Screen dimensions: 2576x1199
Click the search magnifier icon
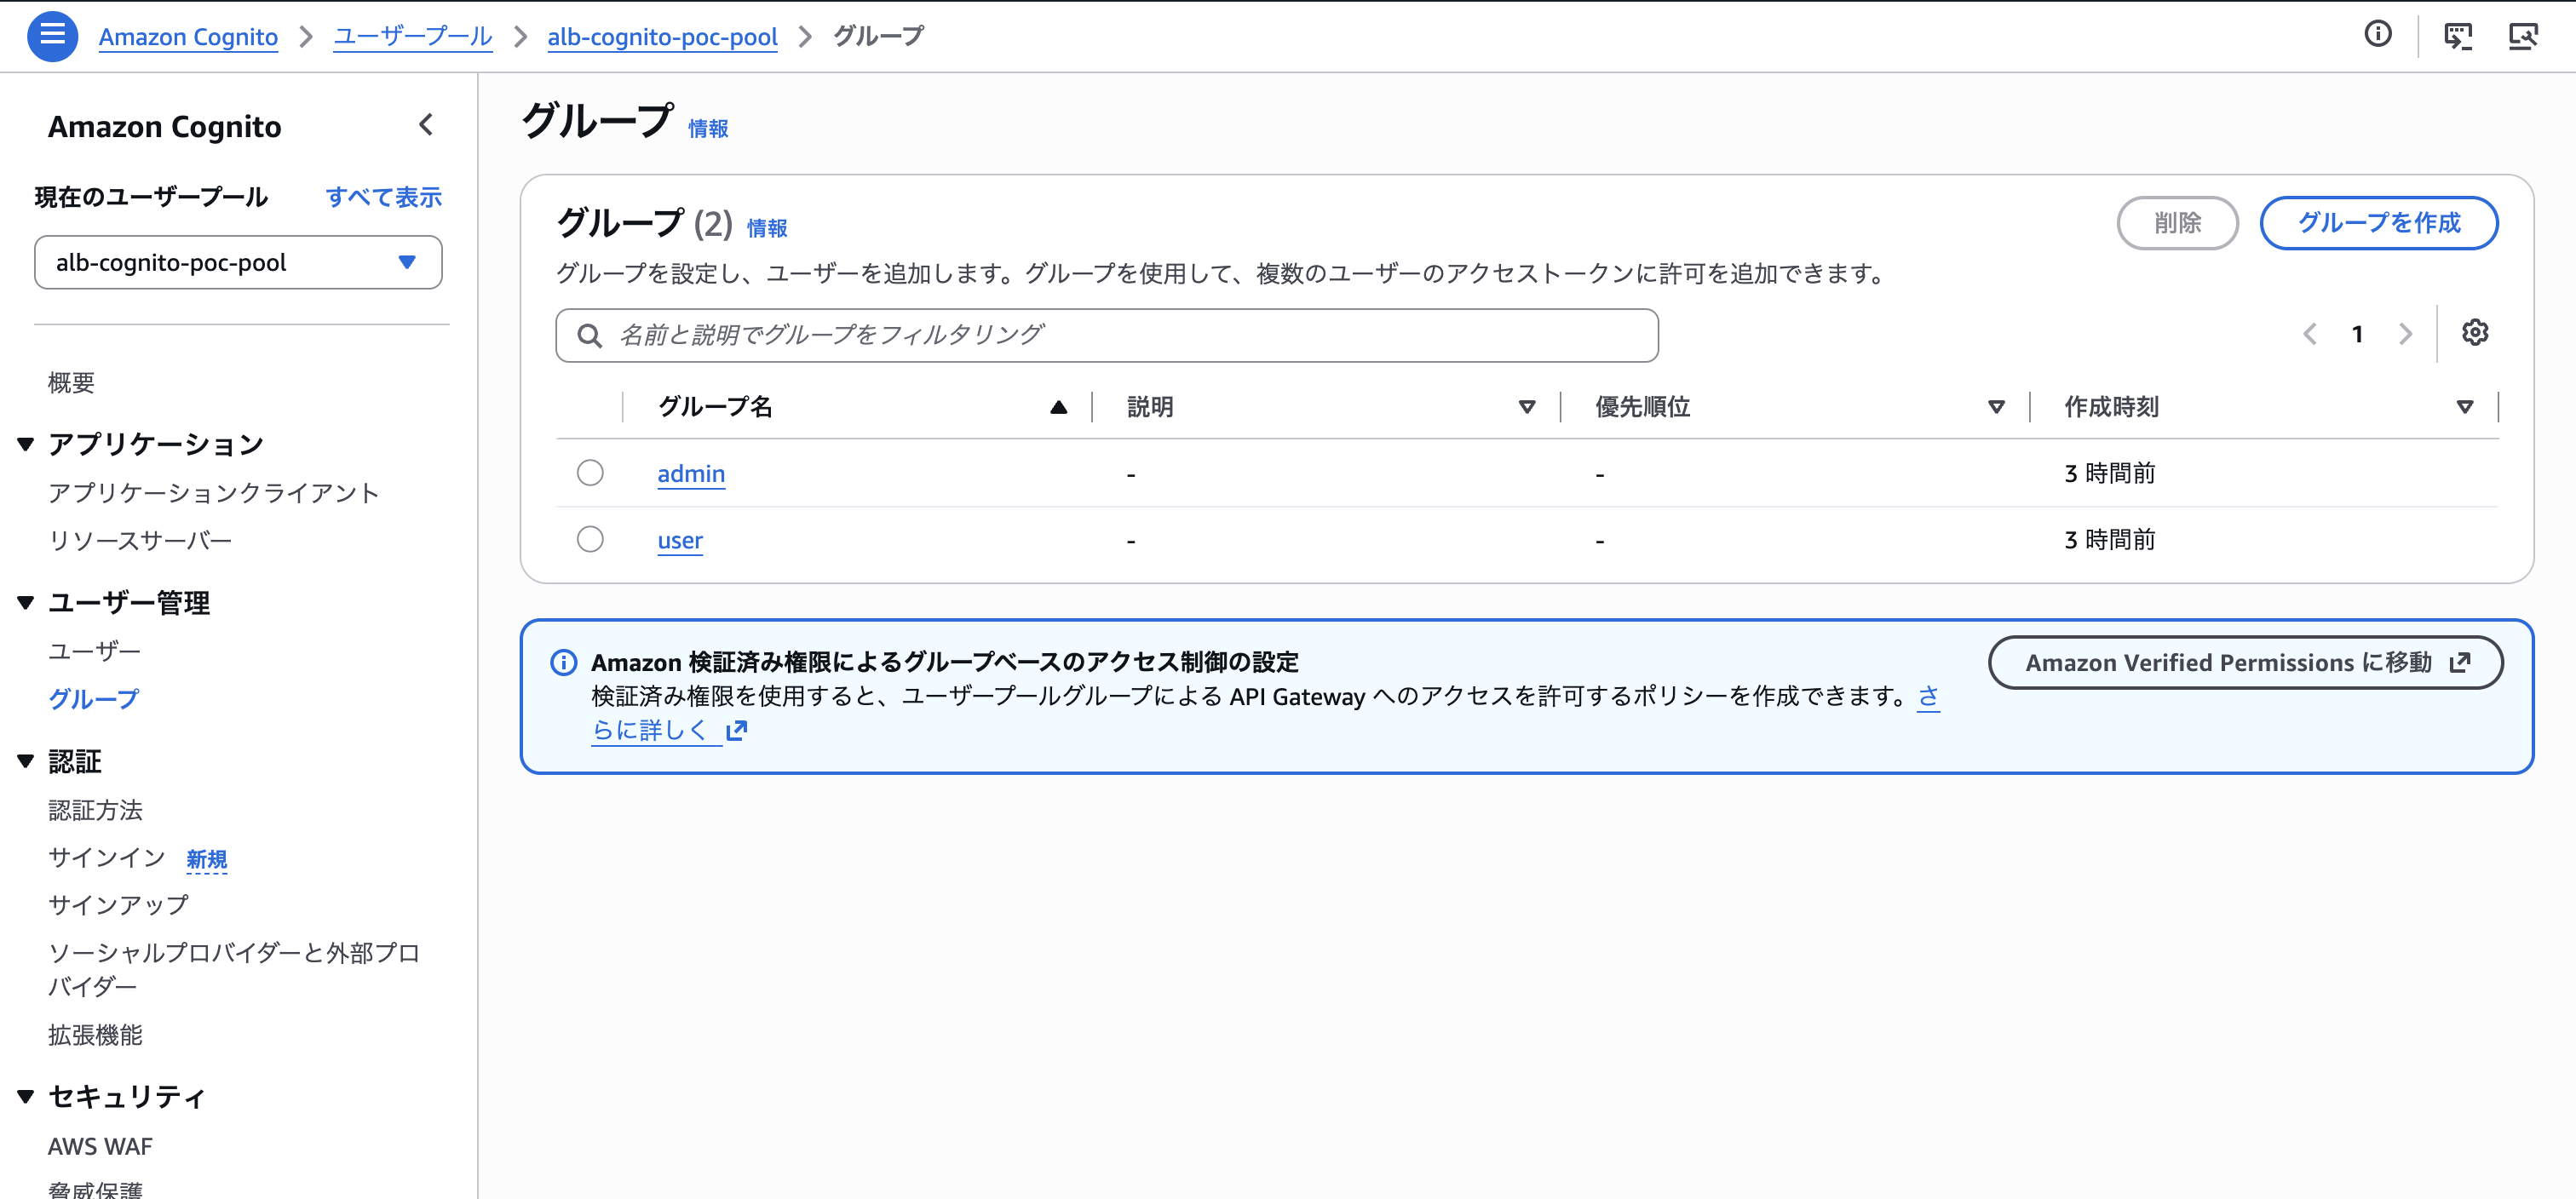pos(590,335)
